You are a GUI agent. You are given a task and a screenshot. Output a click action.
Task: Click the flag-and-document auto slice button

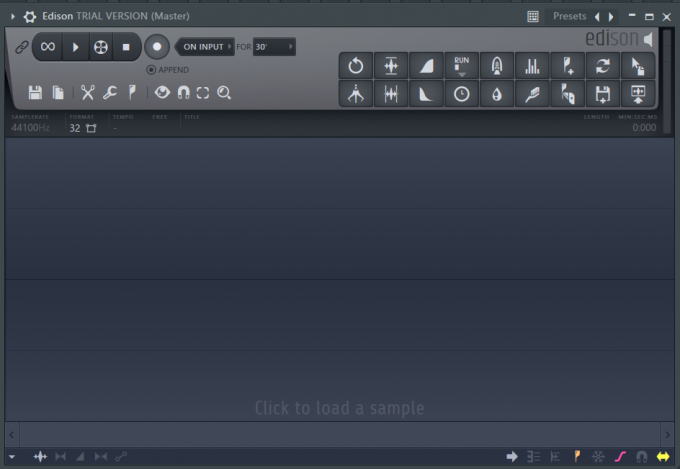568,94
